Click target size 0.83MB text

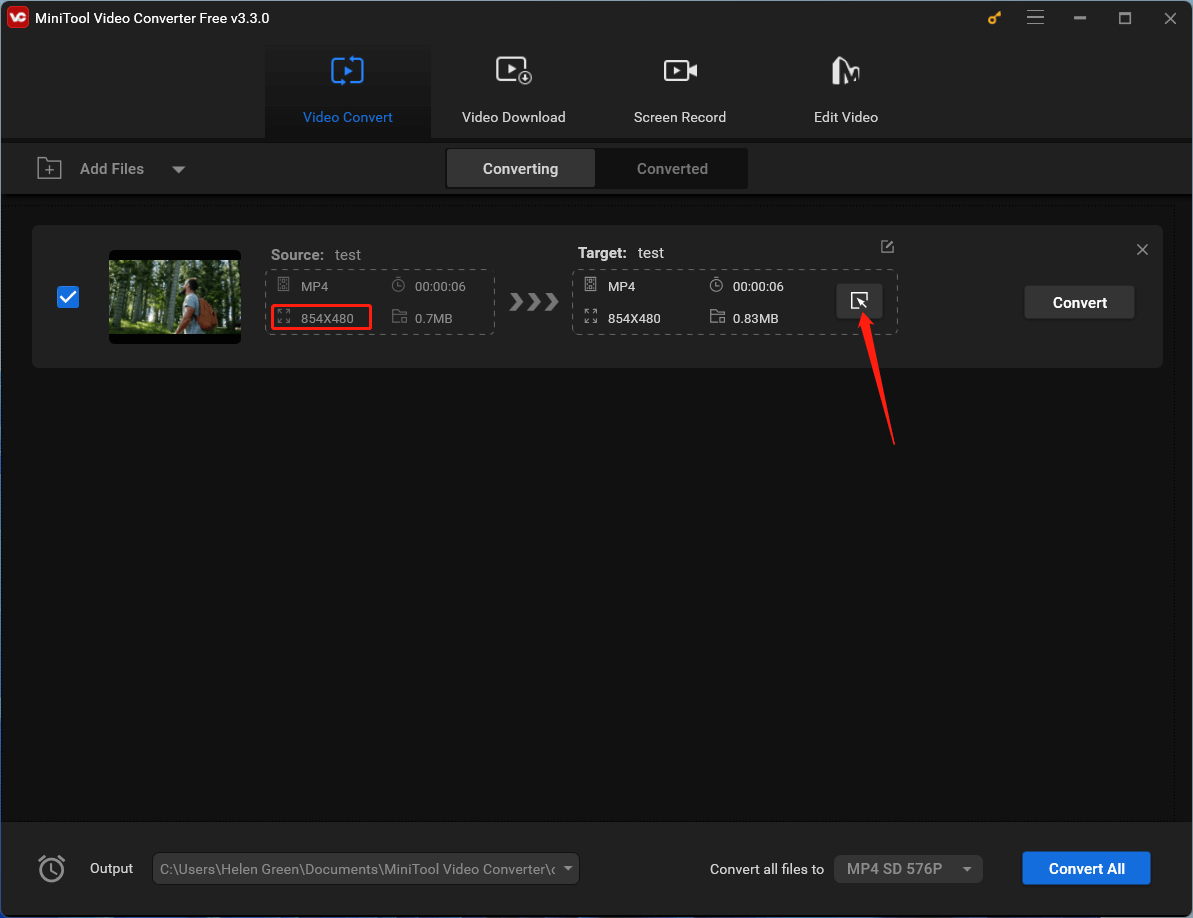pos(756,319)
